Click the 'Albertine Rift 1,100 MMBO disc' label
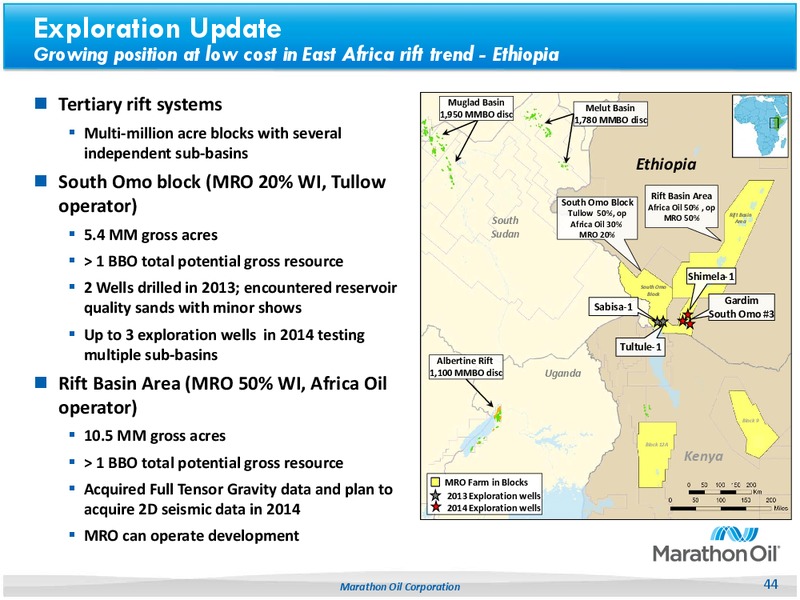Screen dimensions: 800x600 click(465, 367)
